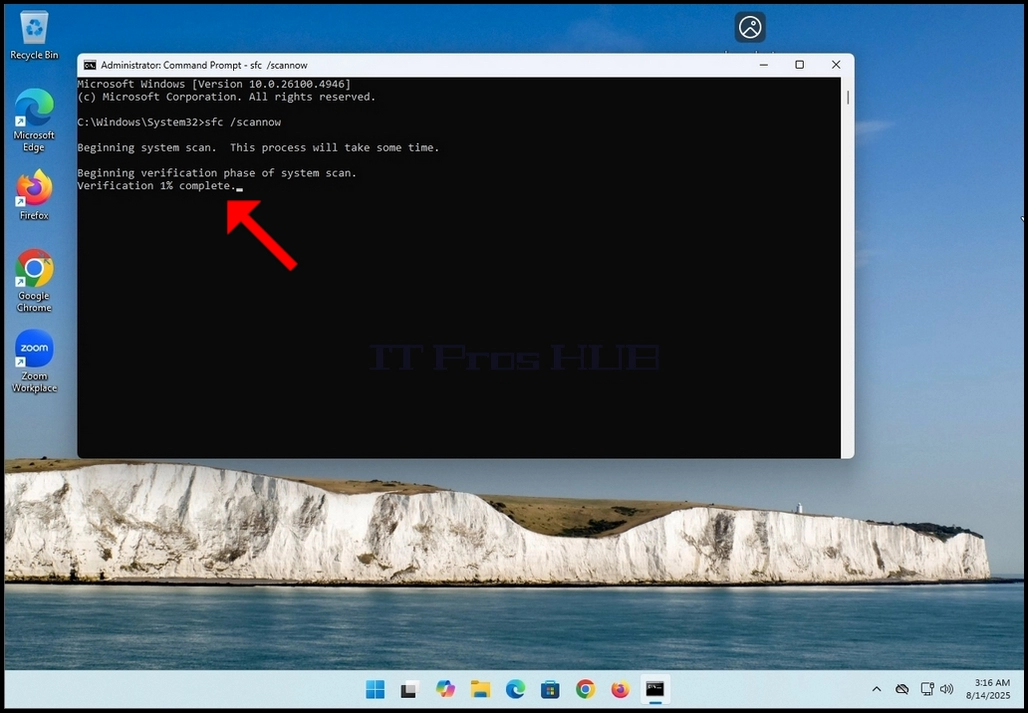The image size is (1028, 713).
Task: Select Command Prompt taskbar icon
Action: click(655, 689)
